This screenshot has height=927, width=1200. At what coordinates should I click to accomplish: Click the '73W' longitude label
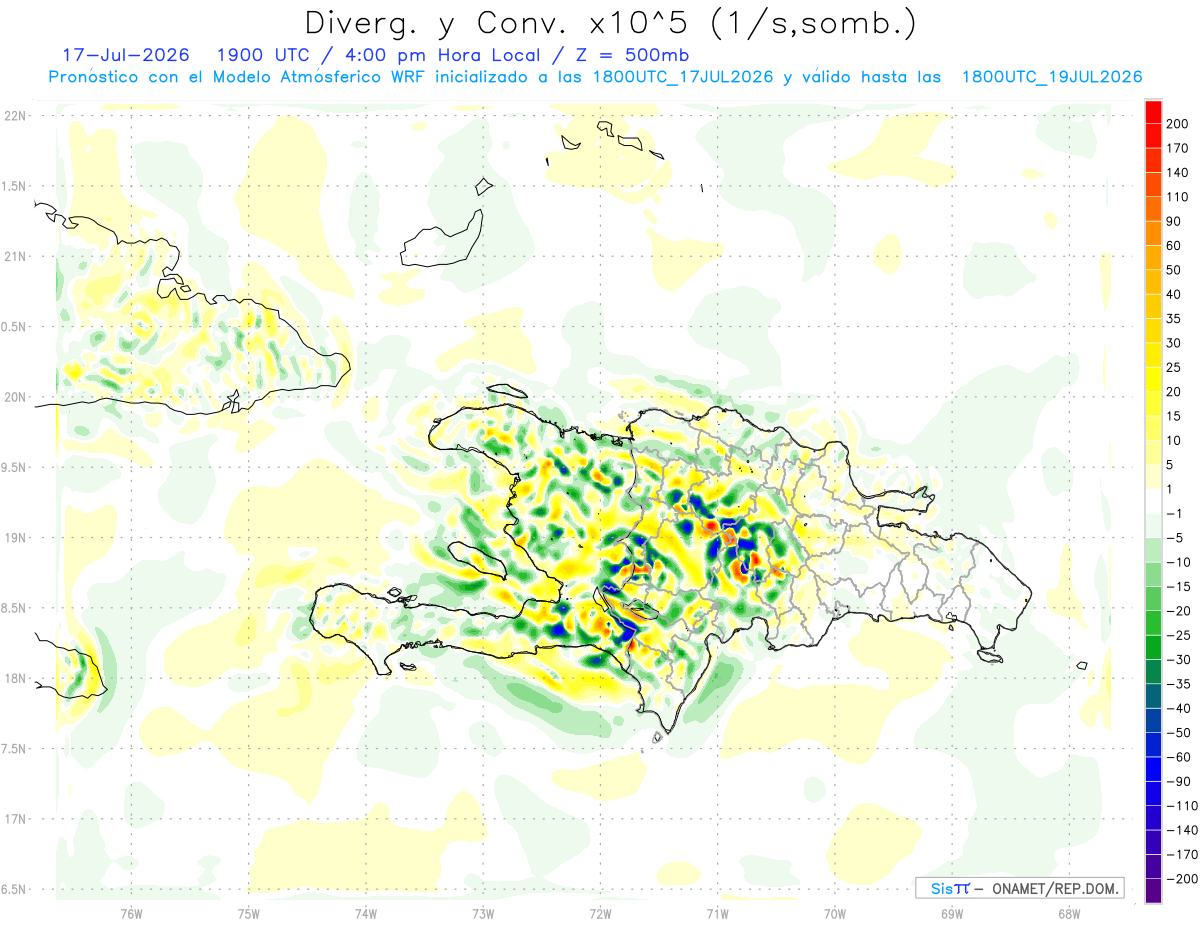(x=483, y=913)
